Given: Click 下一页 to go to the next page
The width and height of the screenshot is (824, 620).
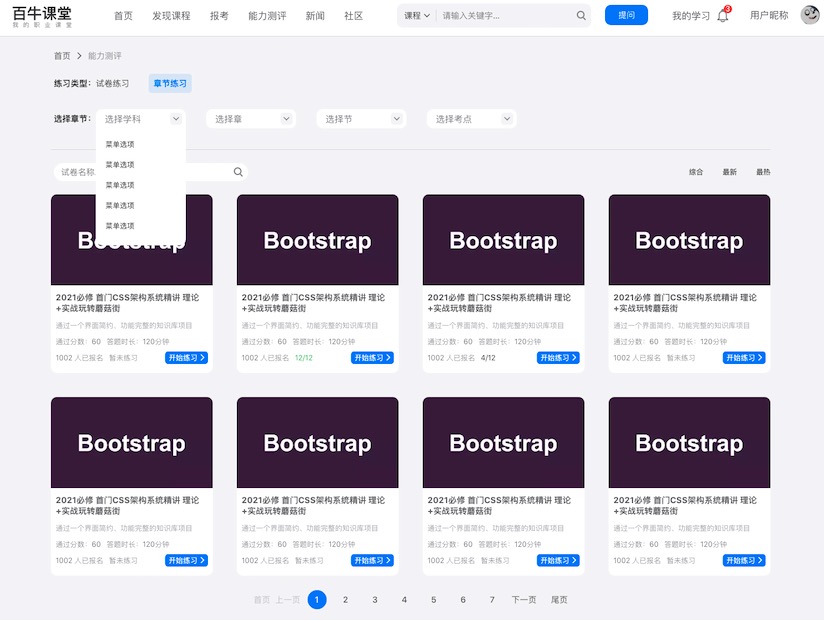Looking at the screenshot, I should 524,600.
